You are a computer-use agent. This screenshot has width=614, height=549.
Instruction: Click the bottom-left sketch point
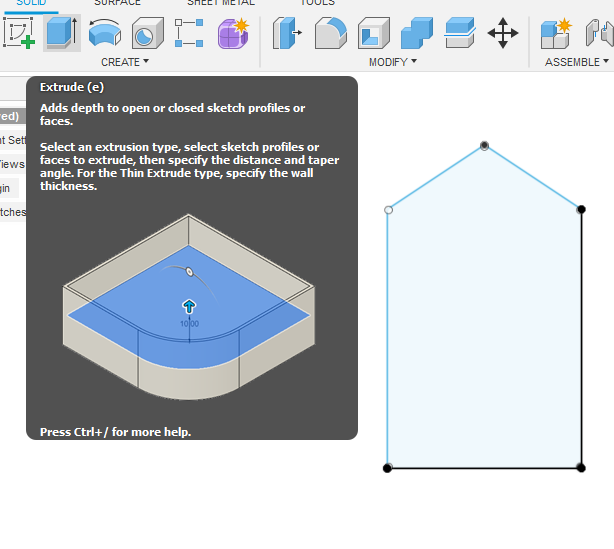tap(387, 468)
